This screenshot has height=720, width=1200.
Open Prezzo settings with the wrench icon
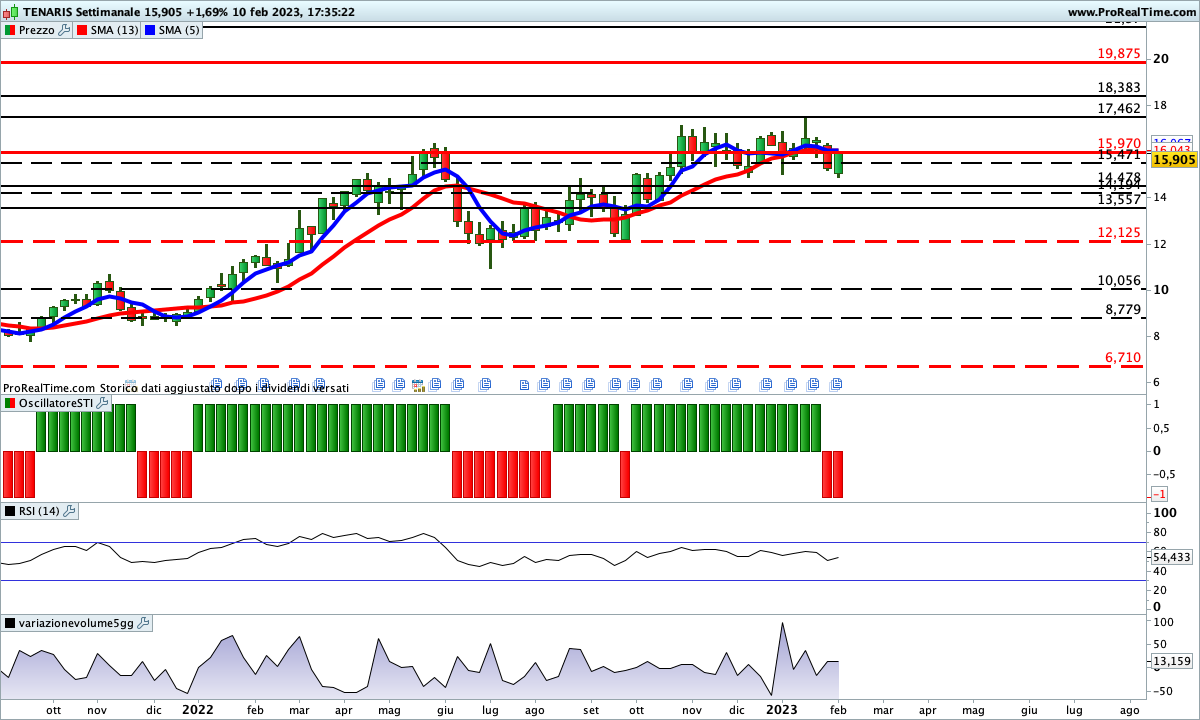pos(64,30)
